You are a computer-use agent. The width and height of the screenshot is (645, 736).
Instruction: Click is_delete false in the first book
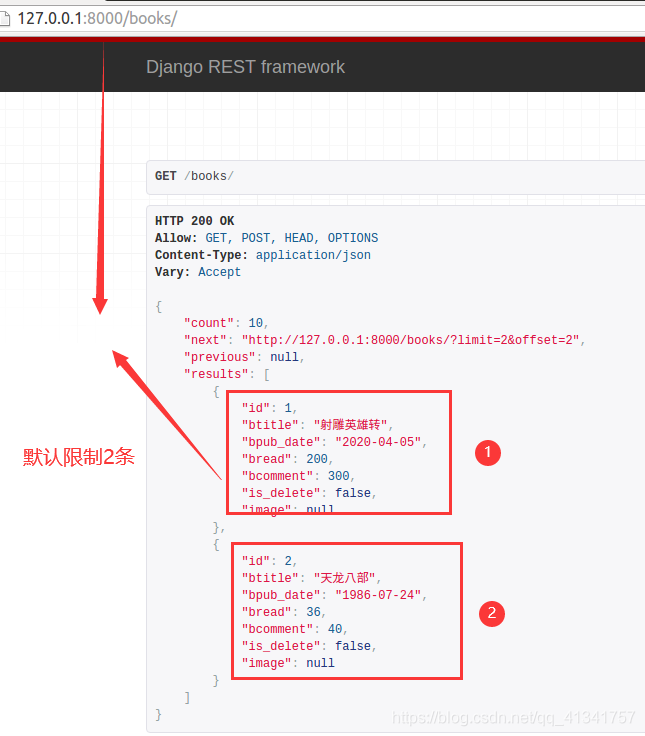point(308,493)
